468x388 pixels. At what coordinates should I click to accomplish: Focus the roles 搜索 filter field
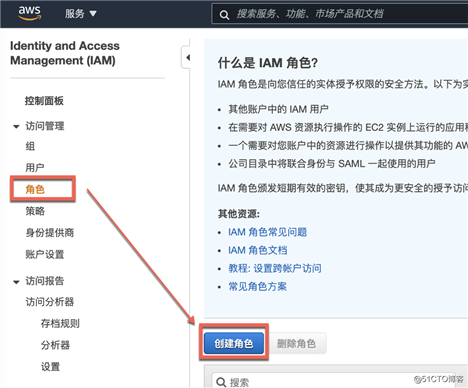point(333,381)
